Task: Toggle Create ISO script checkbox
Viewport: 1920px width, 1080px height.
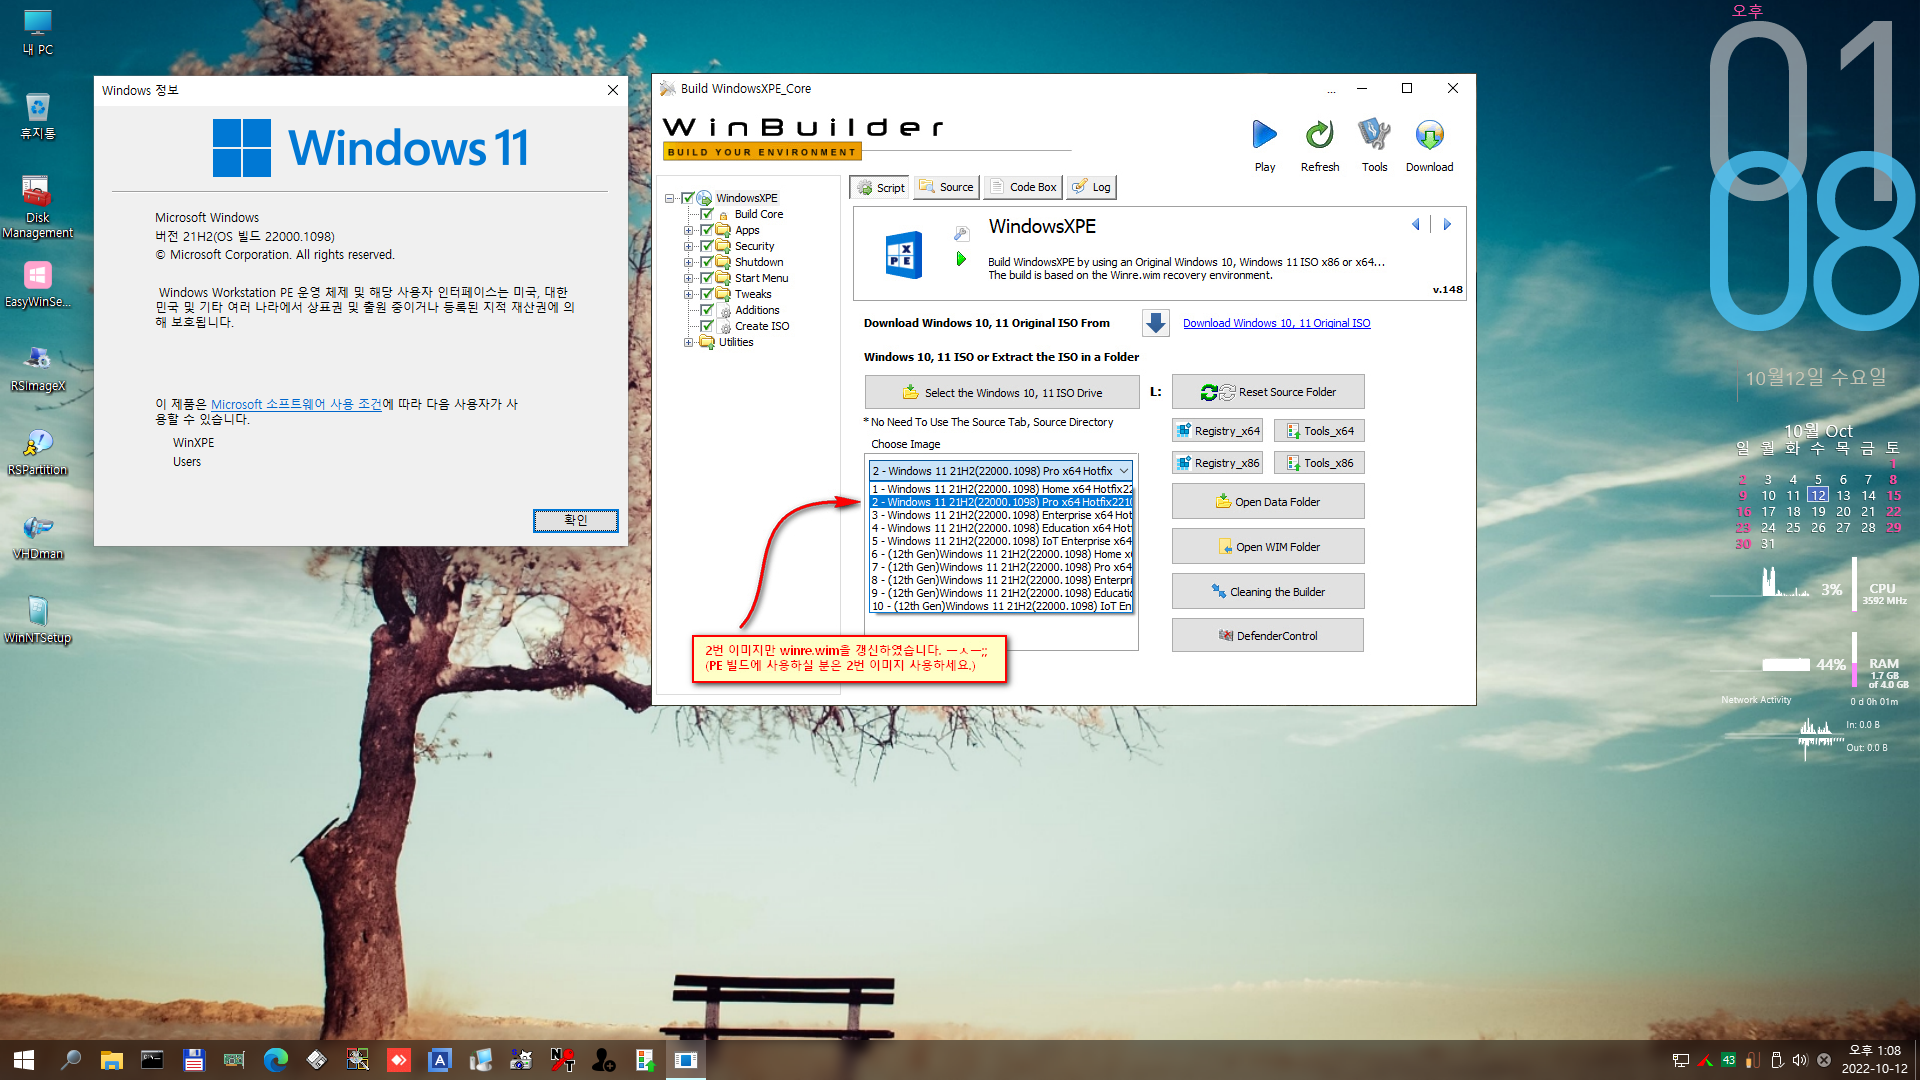Action: tap(707, 326)
